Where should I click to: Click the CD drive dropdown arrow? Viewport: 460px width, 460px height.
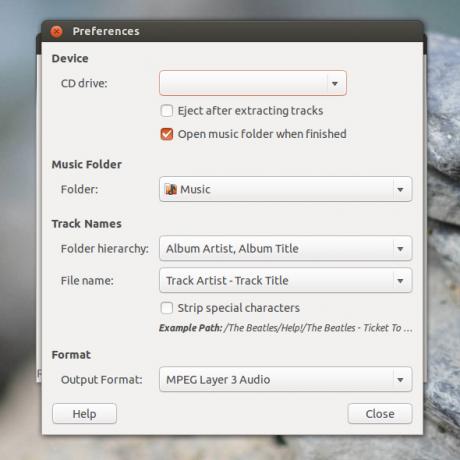(335, 83)
